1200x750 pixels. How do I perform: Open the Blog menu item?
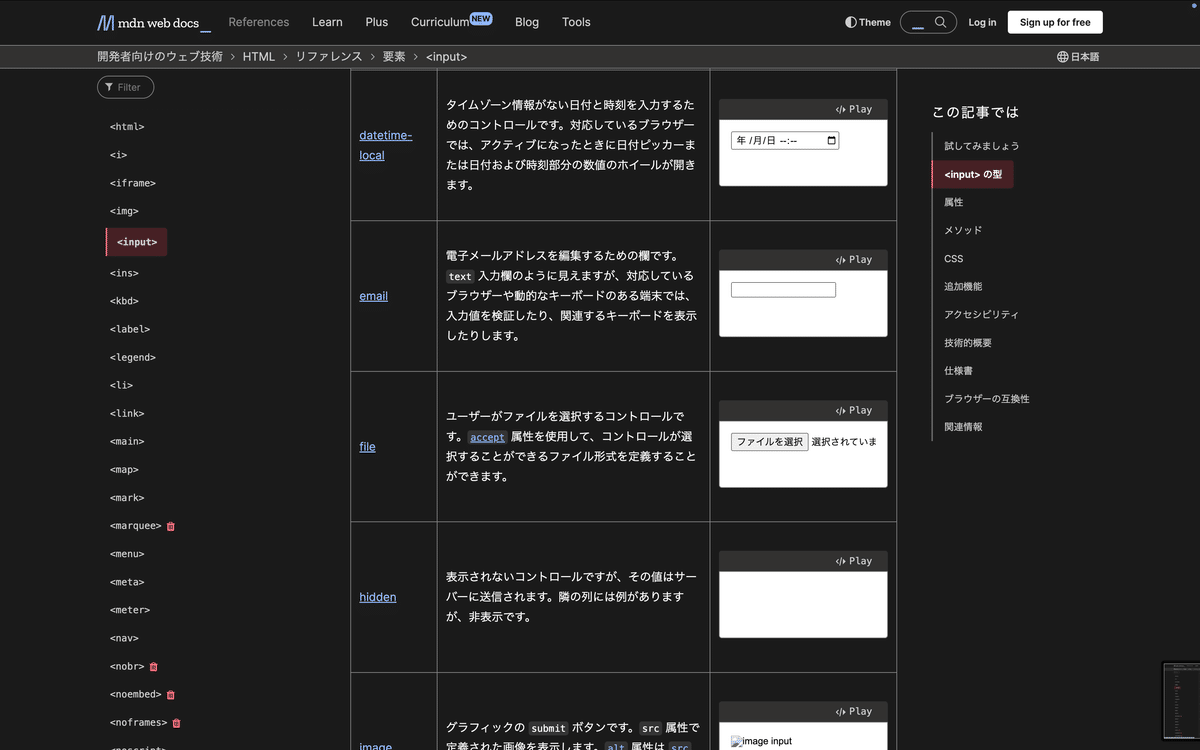pyautogui.click(x=527, y=21)
